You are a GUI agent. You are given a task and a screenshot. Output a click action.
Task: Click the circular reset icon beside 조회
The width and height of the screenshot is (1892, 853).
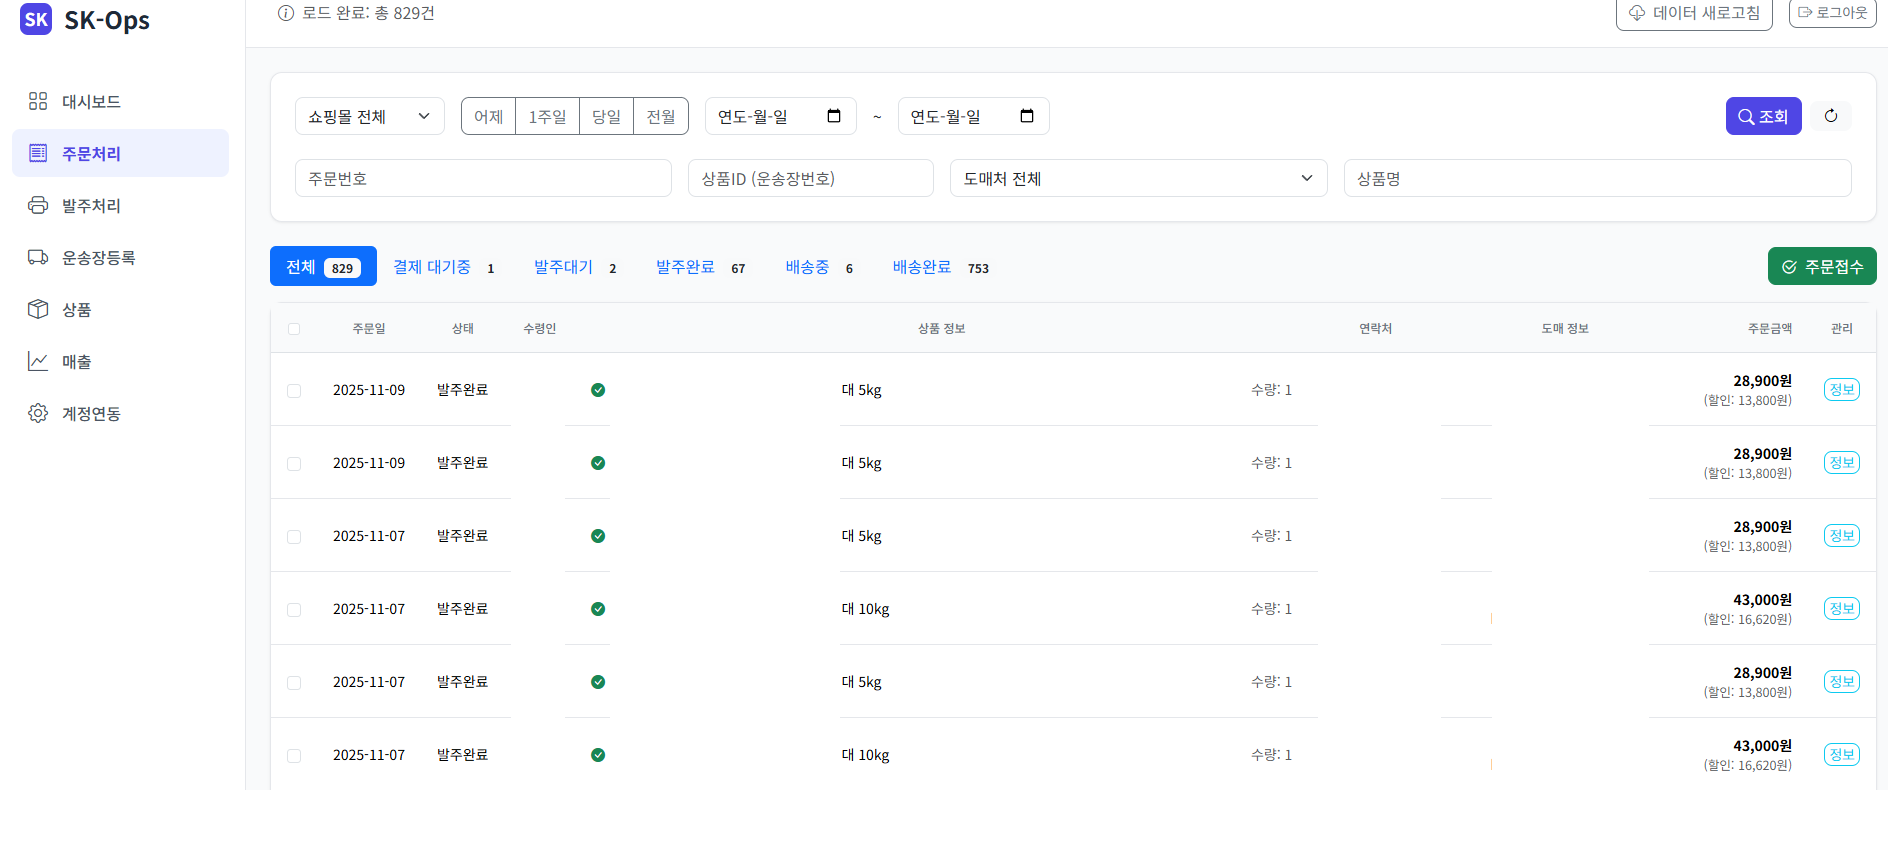coord(1830,116)
